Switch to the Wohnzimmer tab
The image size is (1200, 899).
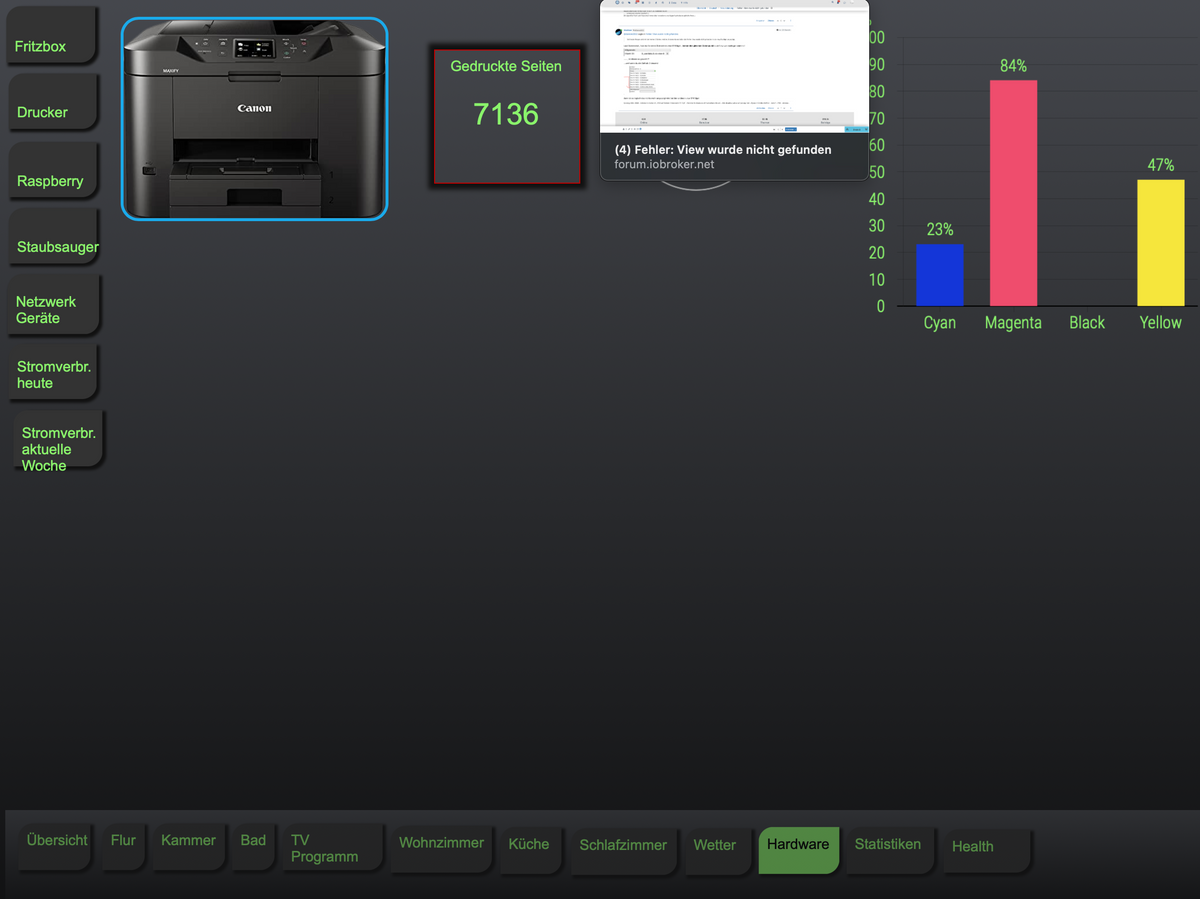point(441,847)
